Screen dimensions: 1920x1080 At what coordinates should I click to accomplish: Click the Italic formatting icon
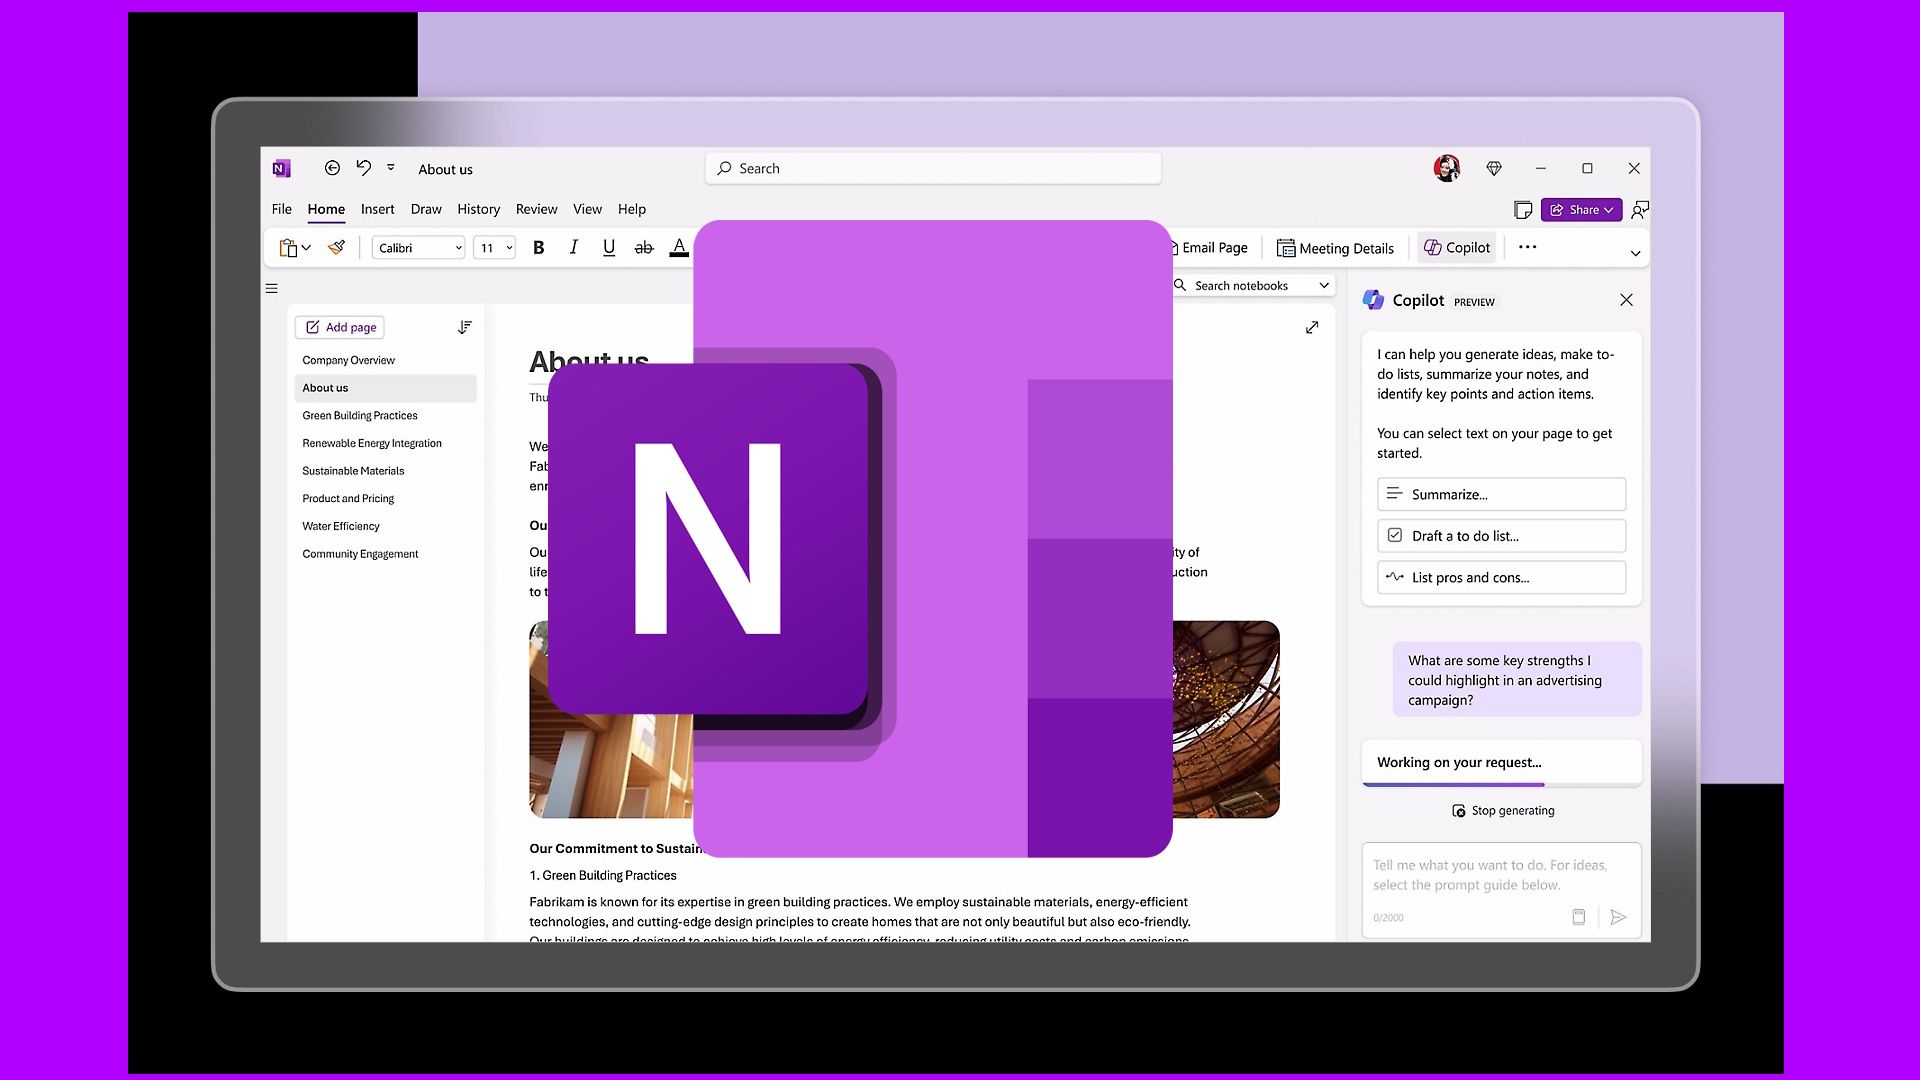point(572,248)
